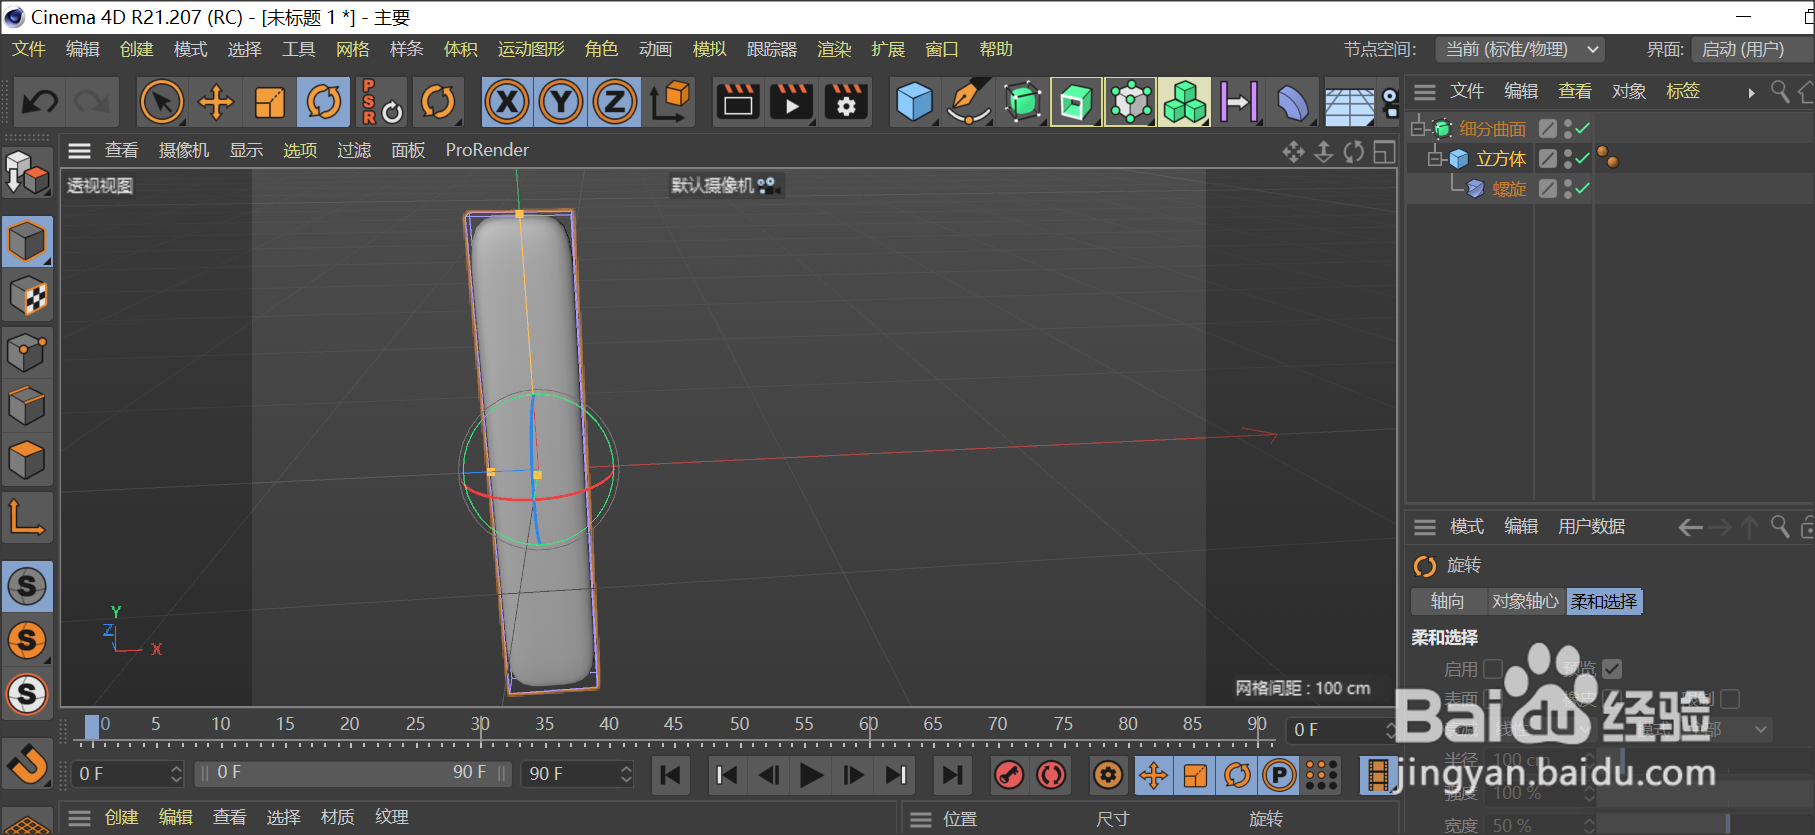The height and width of the screenshot is (835, 1815).
Task: Switch to Edges mode
Action: tap(27, 405)
